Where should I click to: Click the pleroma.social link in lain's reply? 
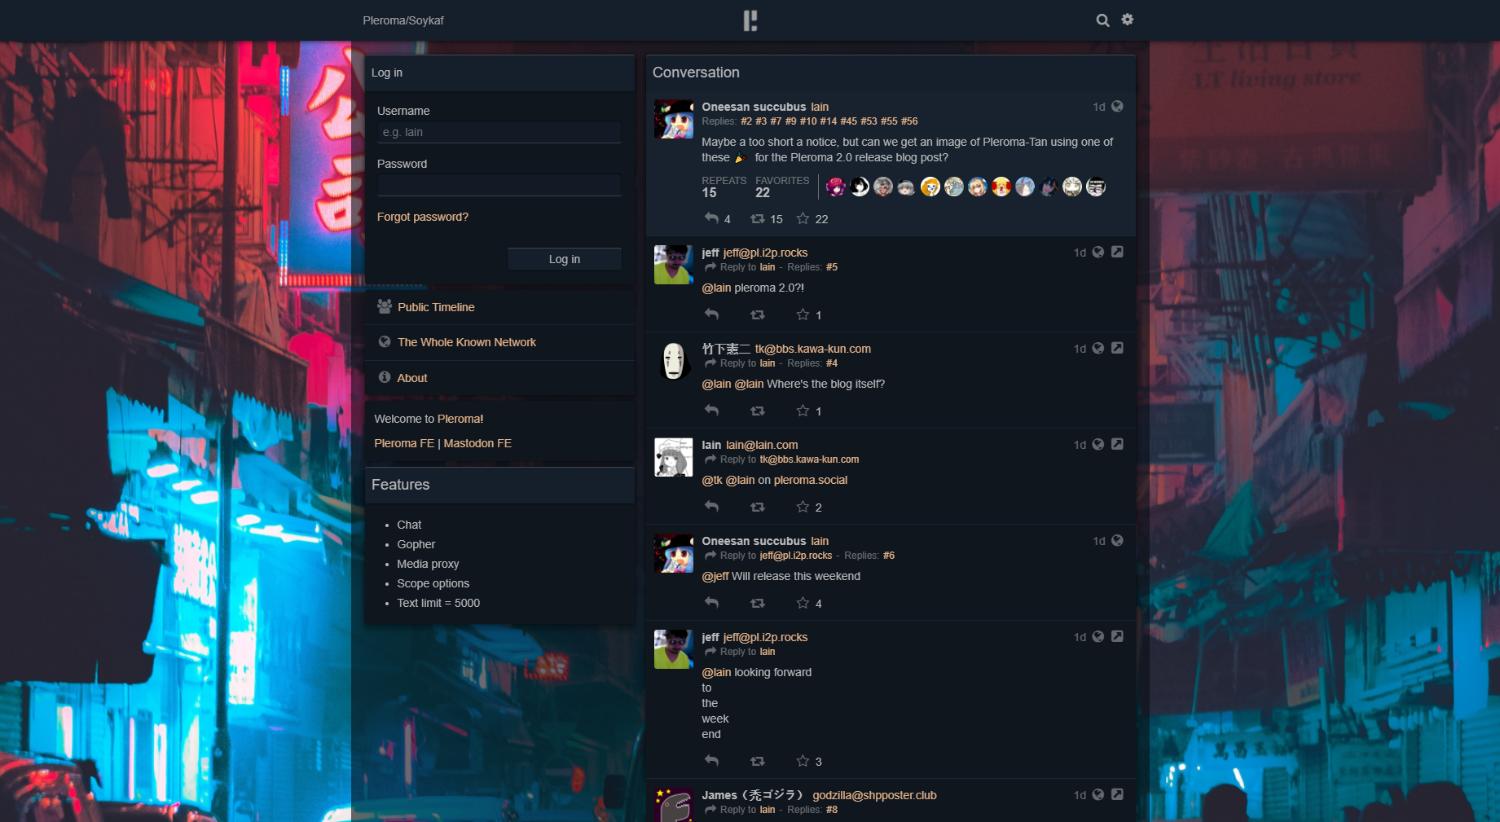810,480
